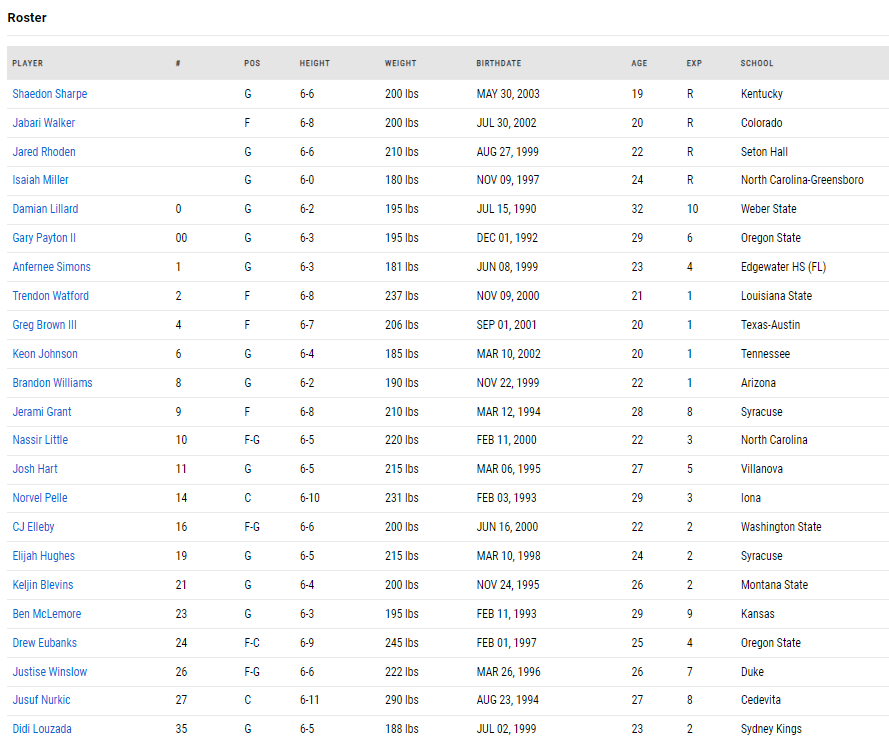Click the WEIGHT column header

click(401, 63)
